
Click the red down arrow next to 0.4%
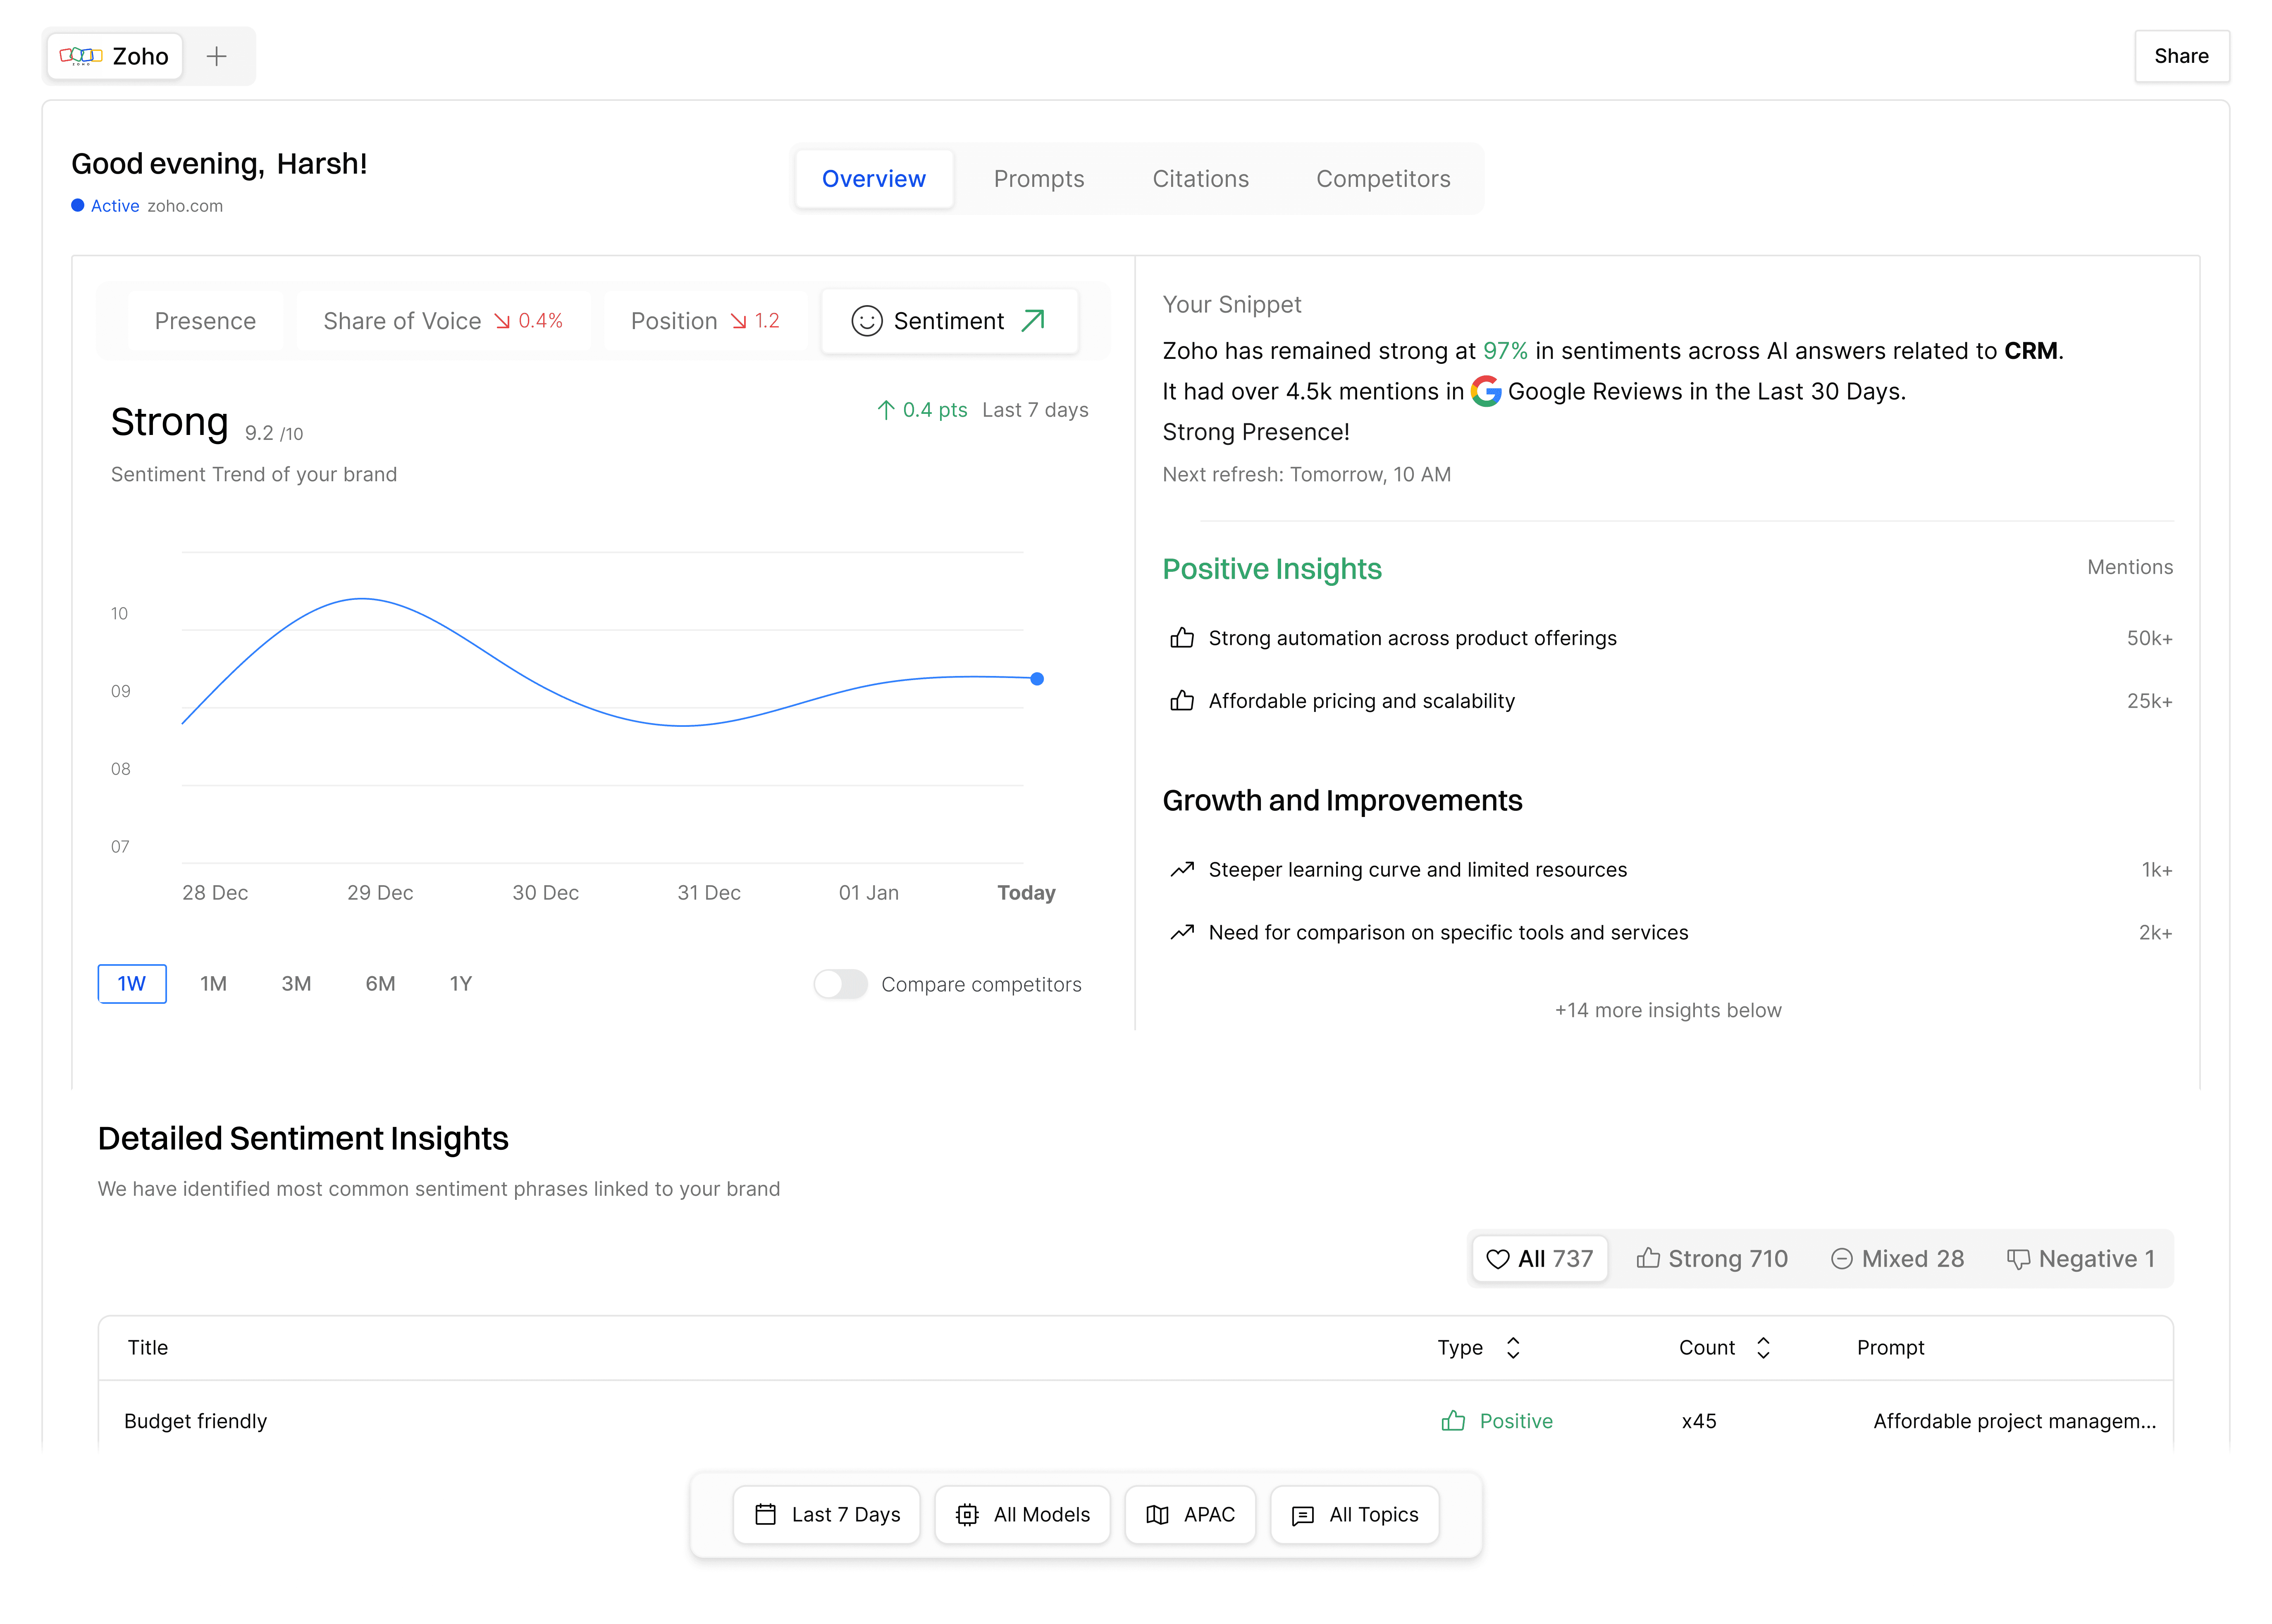click(x=502, y=321)
